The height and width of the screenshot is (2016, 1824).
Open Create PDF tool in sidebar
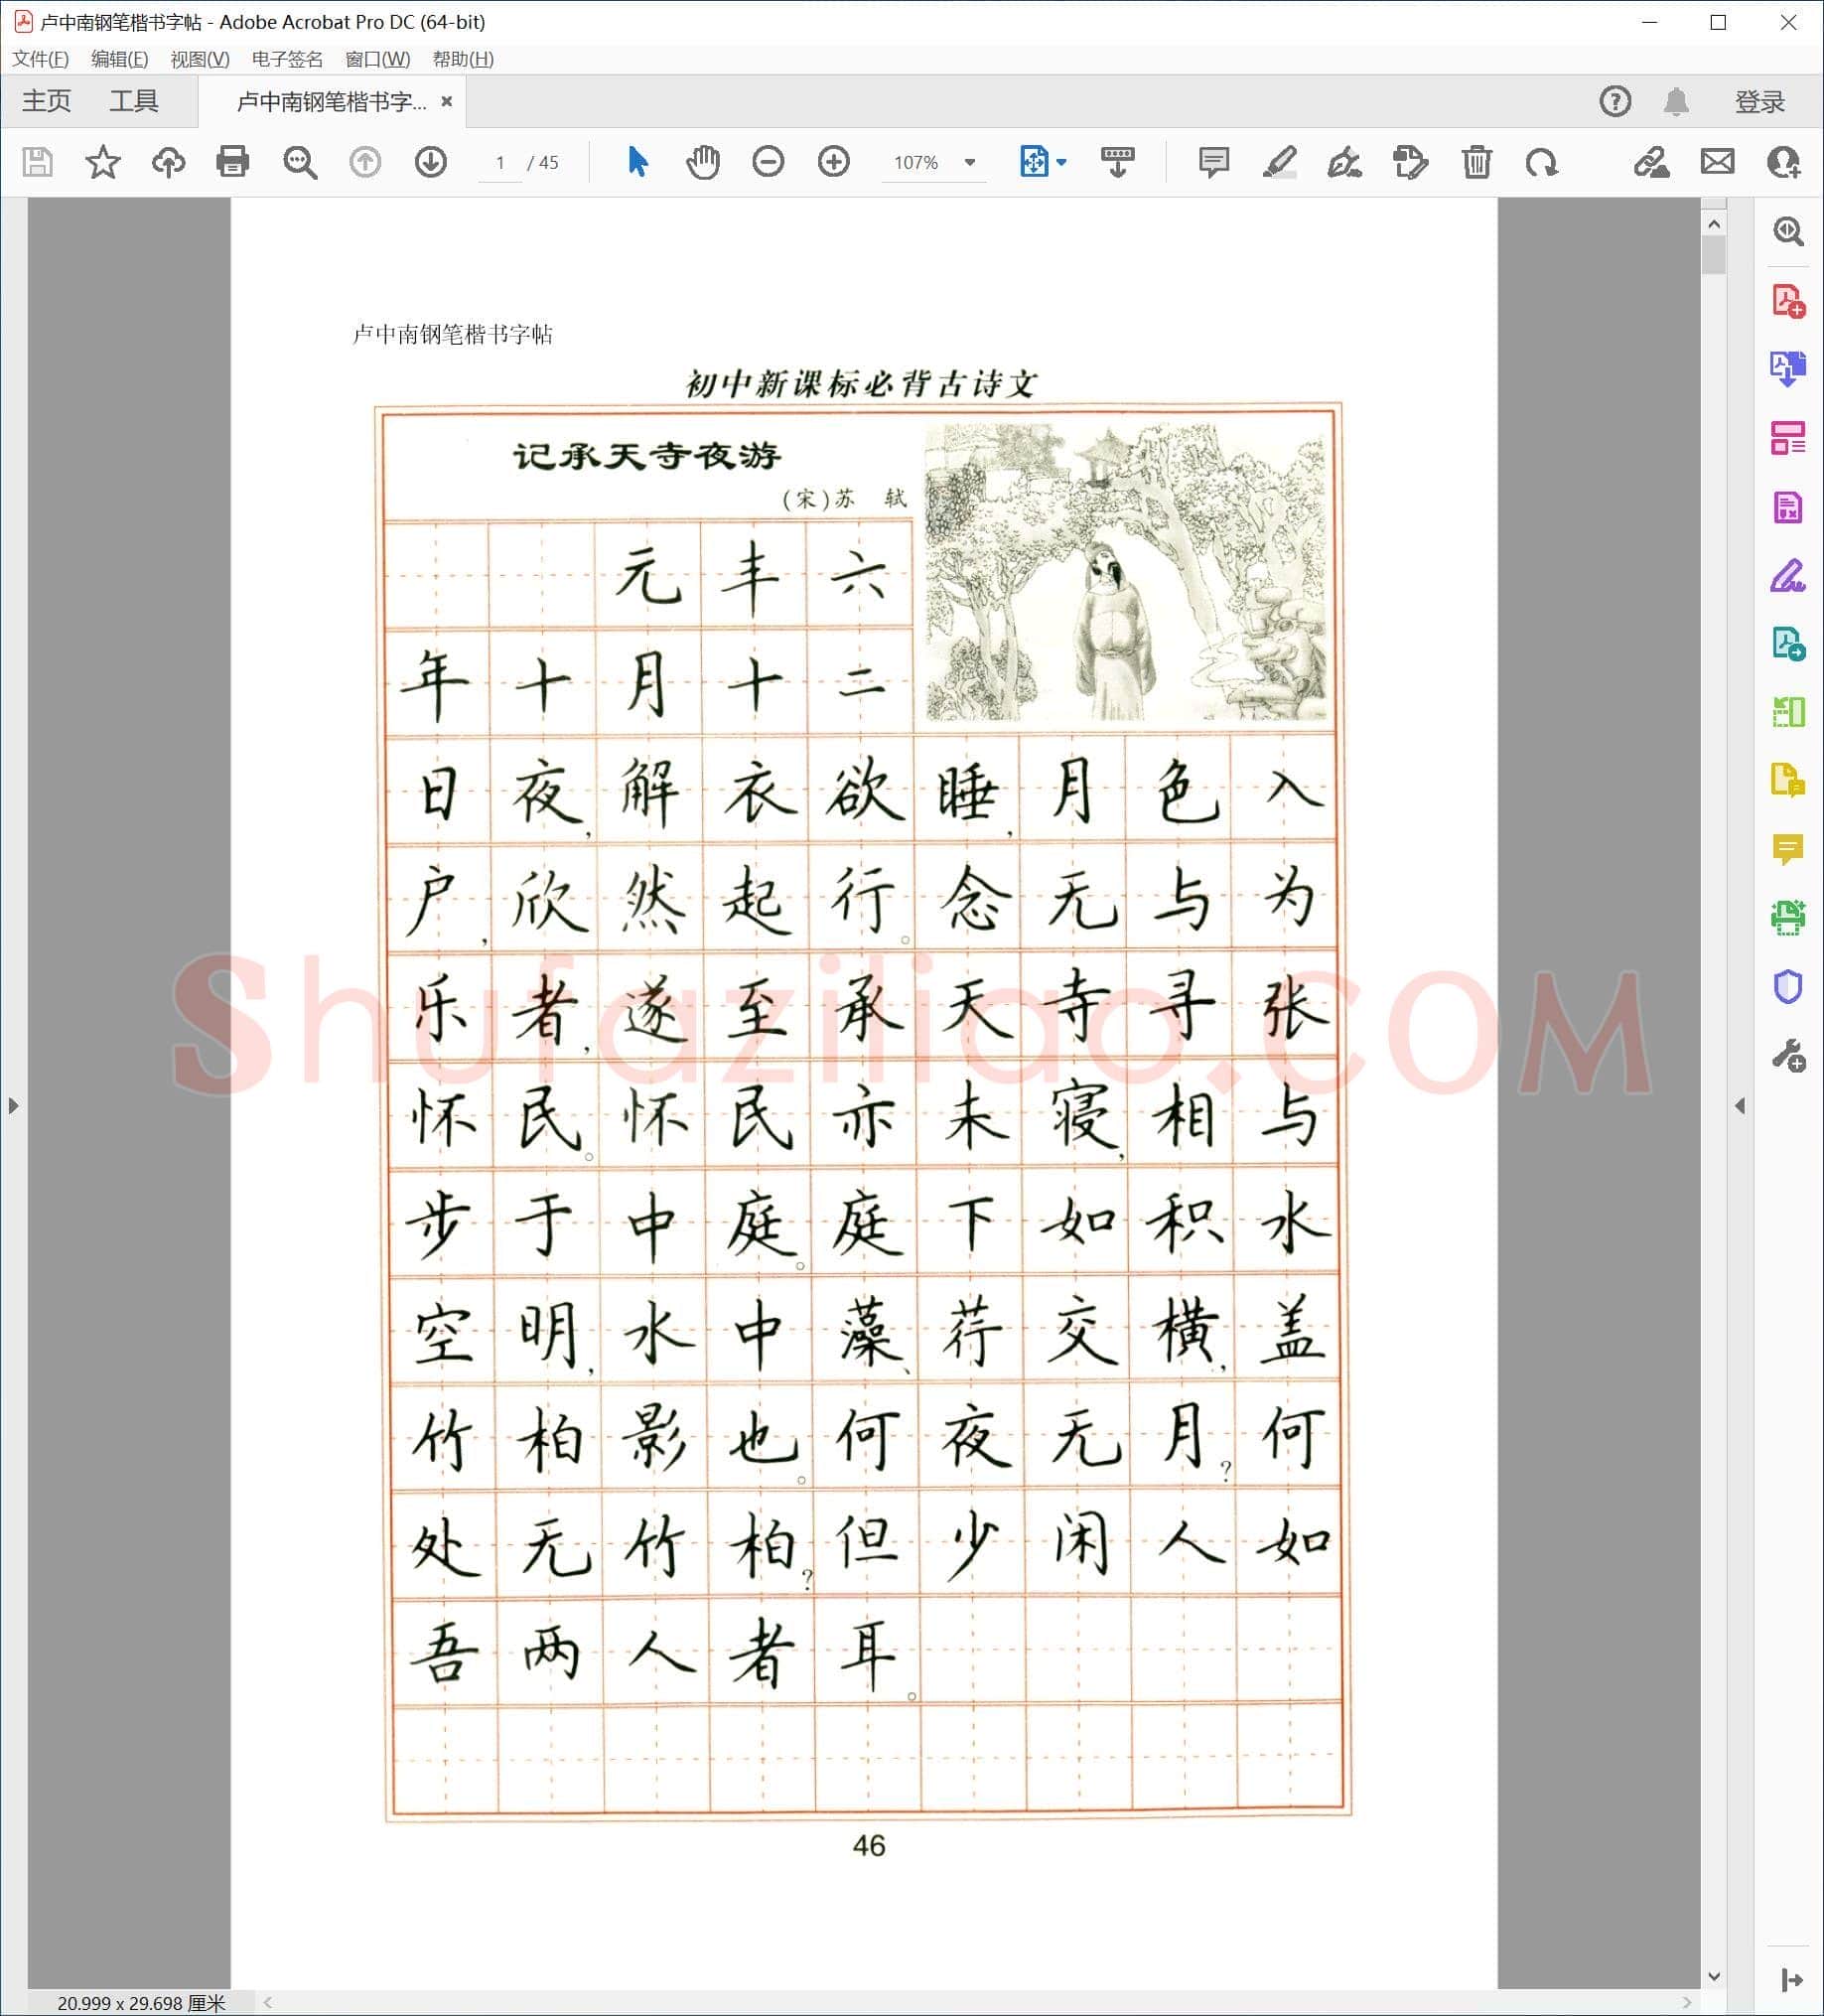point(1788,301)
